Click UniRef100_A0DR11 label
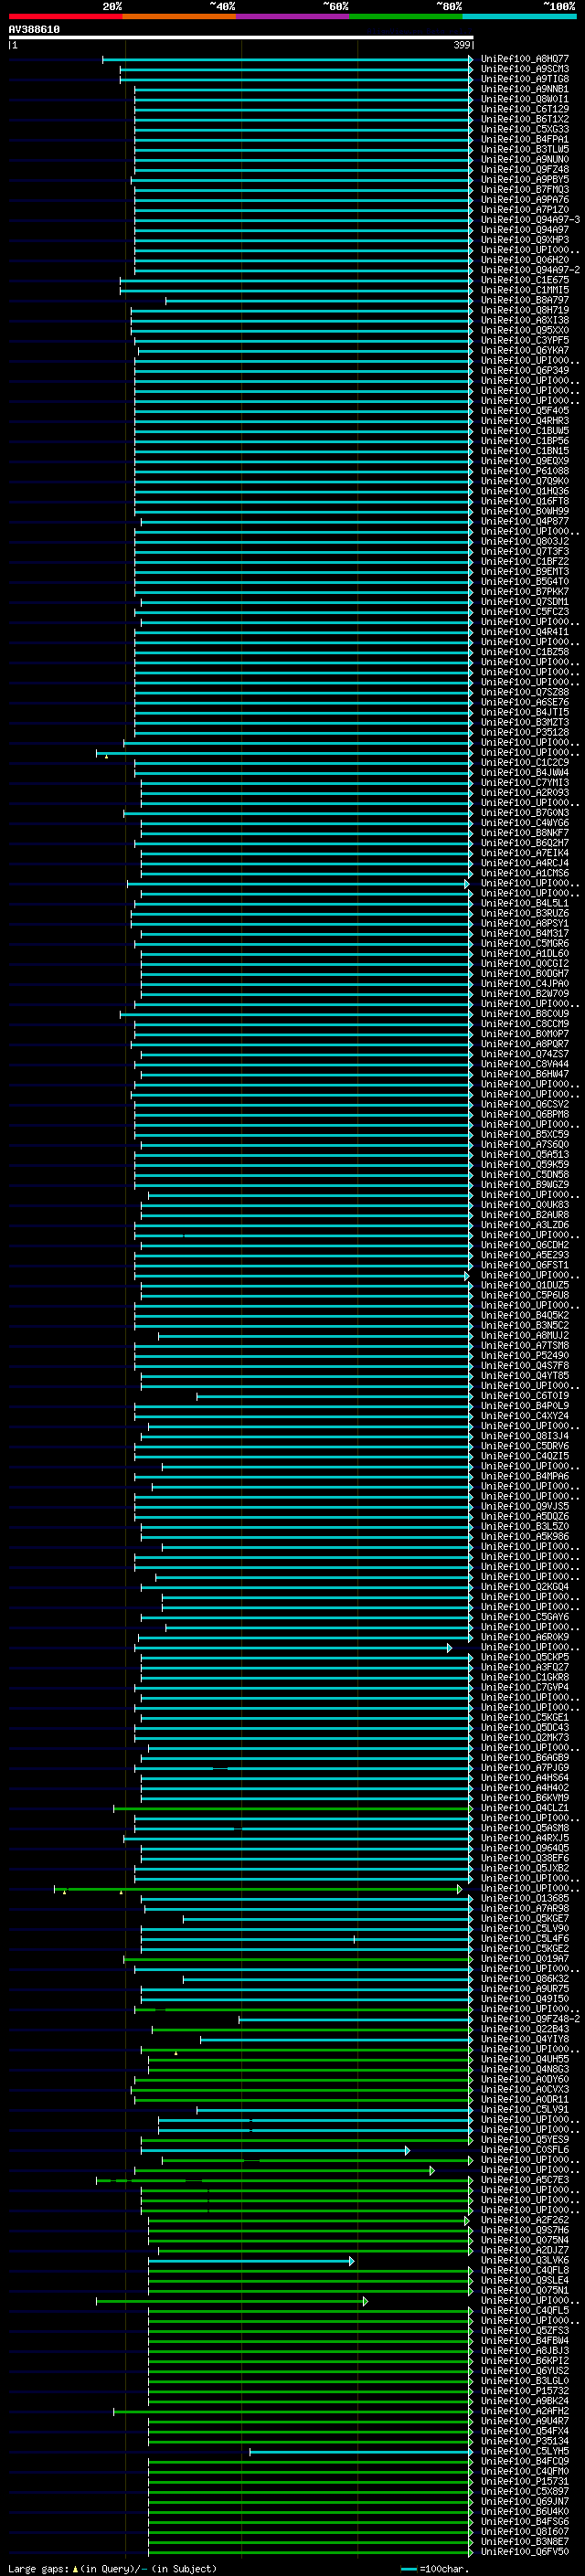The image size is (585, 2576). click(524, 2100)
